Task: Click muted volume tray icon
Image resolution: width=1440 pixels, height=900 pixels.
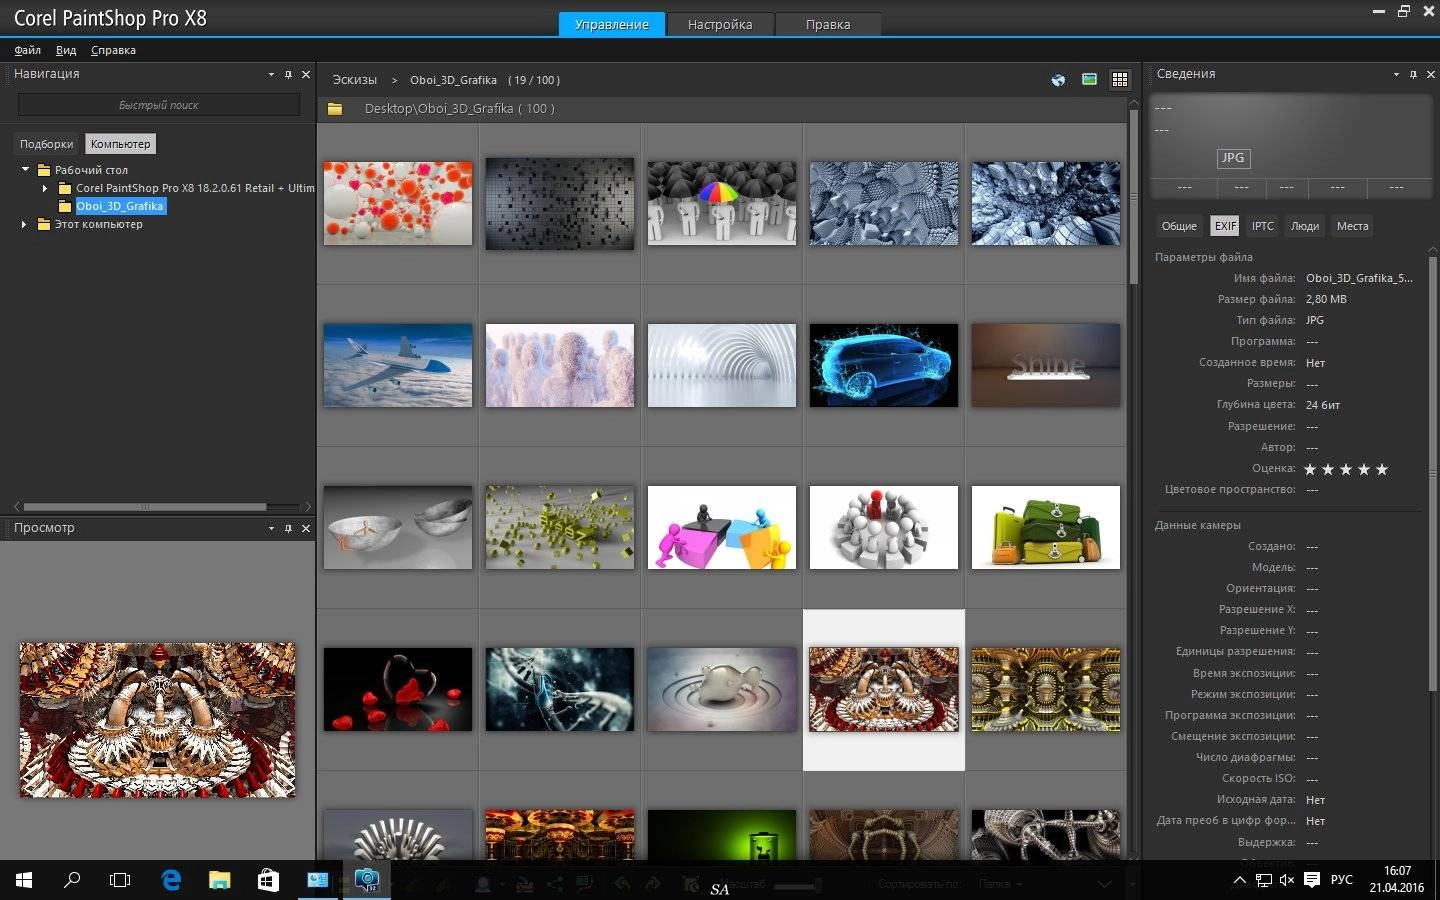Action: point(1287,881)
